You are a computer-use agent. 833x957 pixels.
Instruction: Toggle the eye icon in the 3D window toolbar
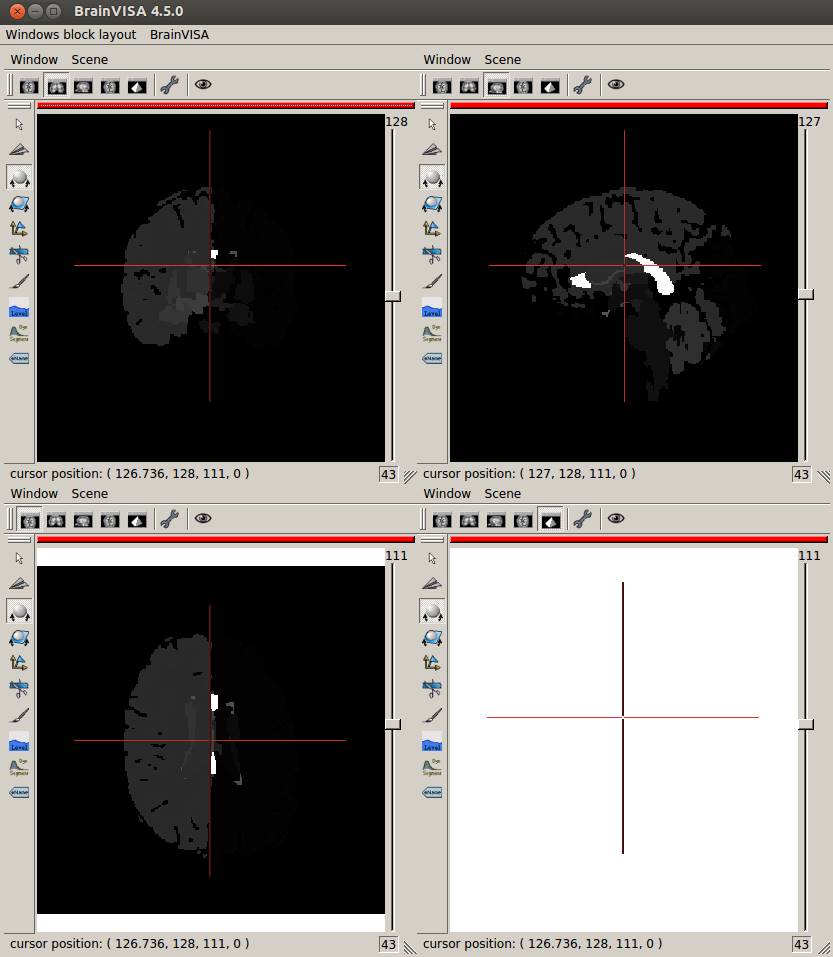(x=616, y=519)
